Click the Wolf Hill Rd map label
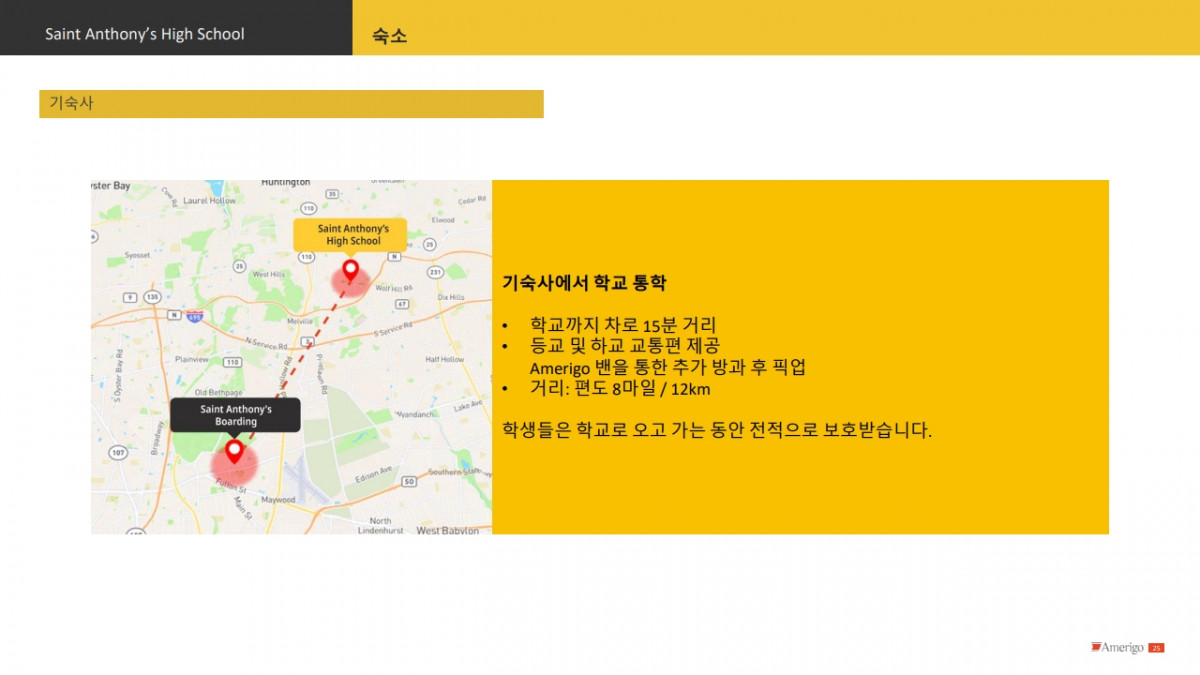Viewport: 1200px width, 675px height. tap(394, 288)
